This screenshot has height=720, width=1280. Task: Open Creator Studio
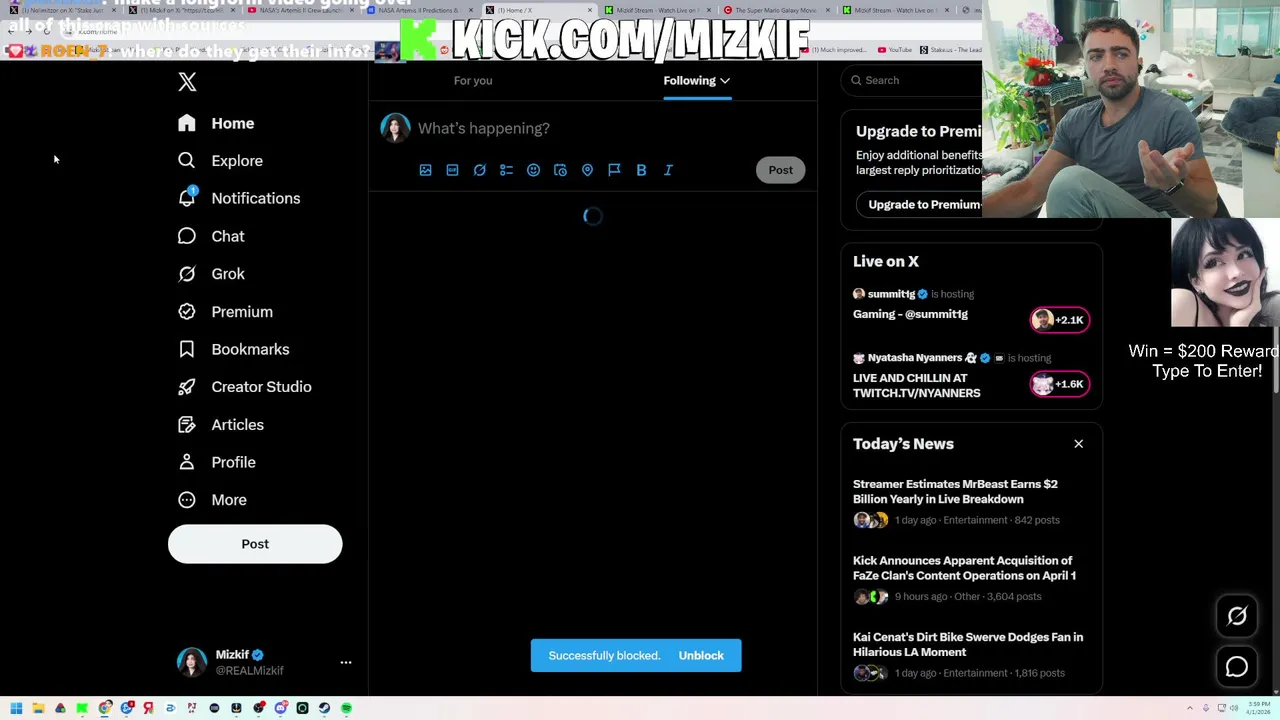(x=244, y=387)
